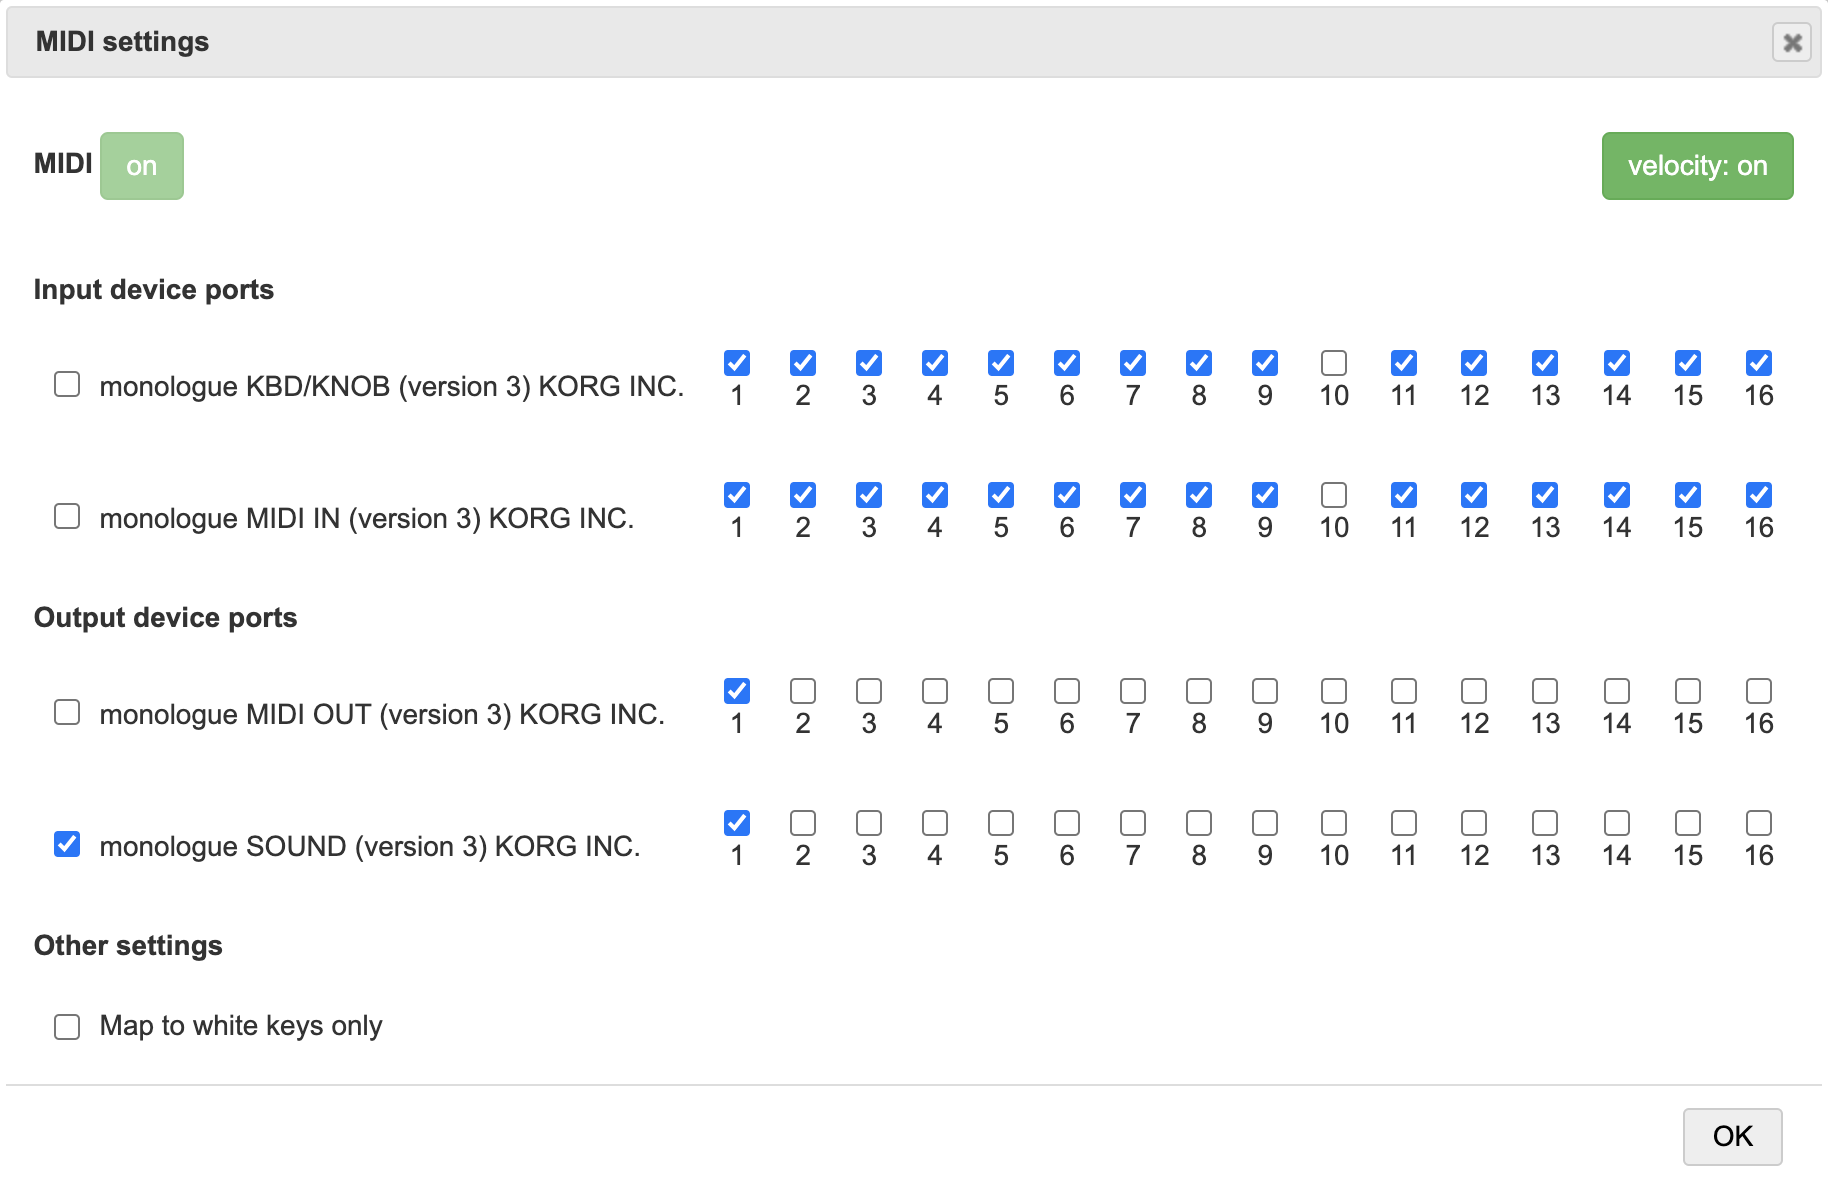Enable channel 10 for monologue KBD/KNOB input
This screenshot has width=1828, height=1188.
tap(1334, 363)
